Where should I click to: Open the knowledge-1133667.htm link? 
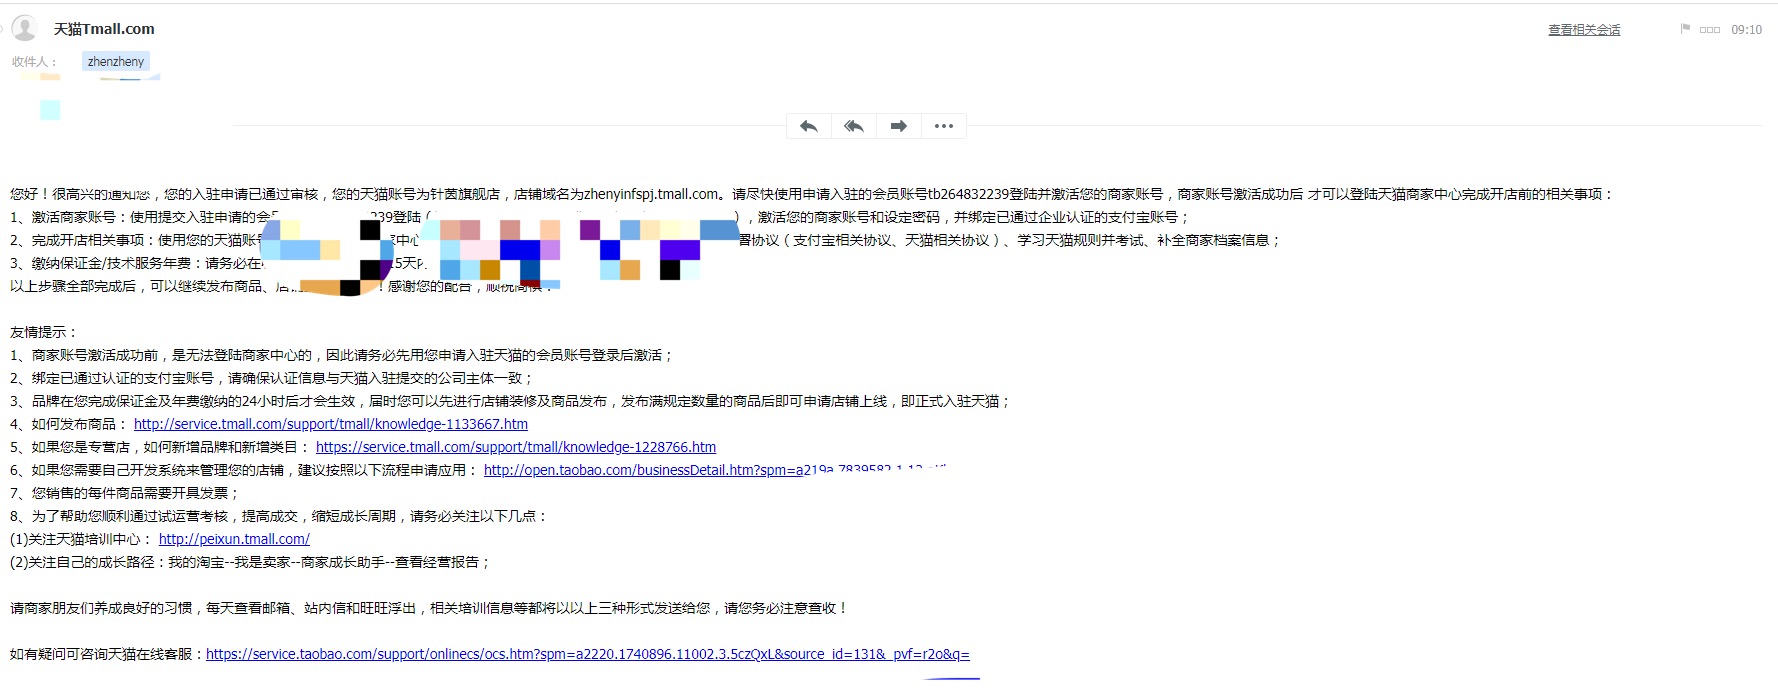pyautogui.click(x=331, y=424)
